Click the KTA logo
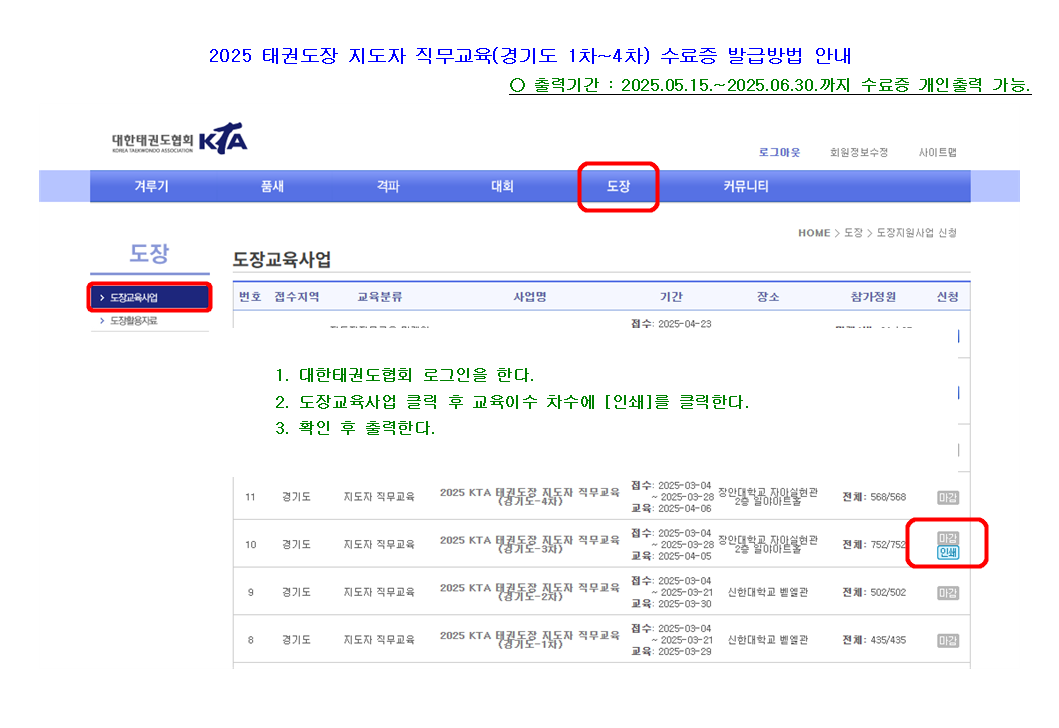1059x728 pixels. tap(179, 139)
